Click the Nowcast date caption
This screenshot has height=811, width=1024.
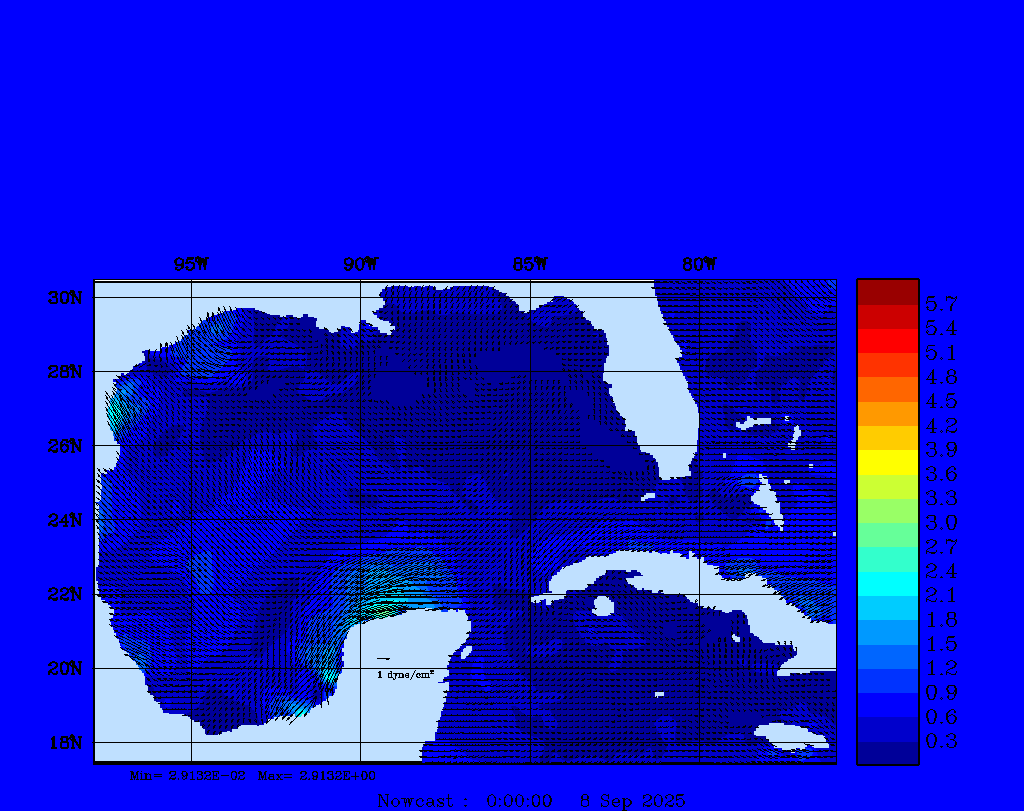[530, 800]
